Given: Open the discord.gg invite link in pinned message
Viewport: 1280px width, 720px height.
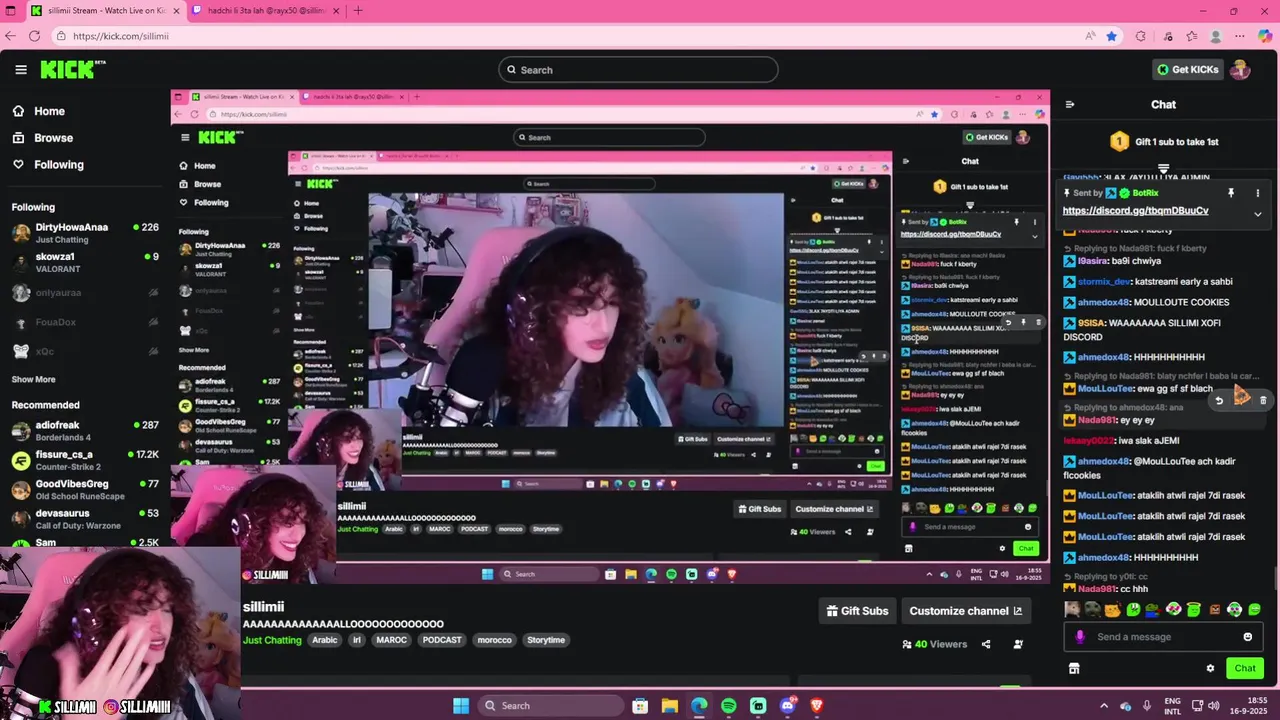Looking at the screenshot, I should click(x=1135, y=211).
